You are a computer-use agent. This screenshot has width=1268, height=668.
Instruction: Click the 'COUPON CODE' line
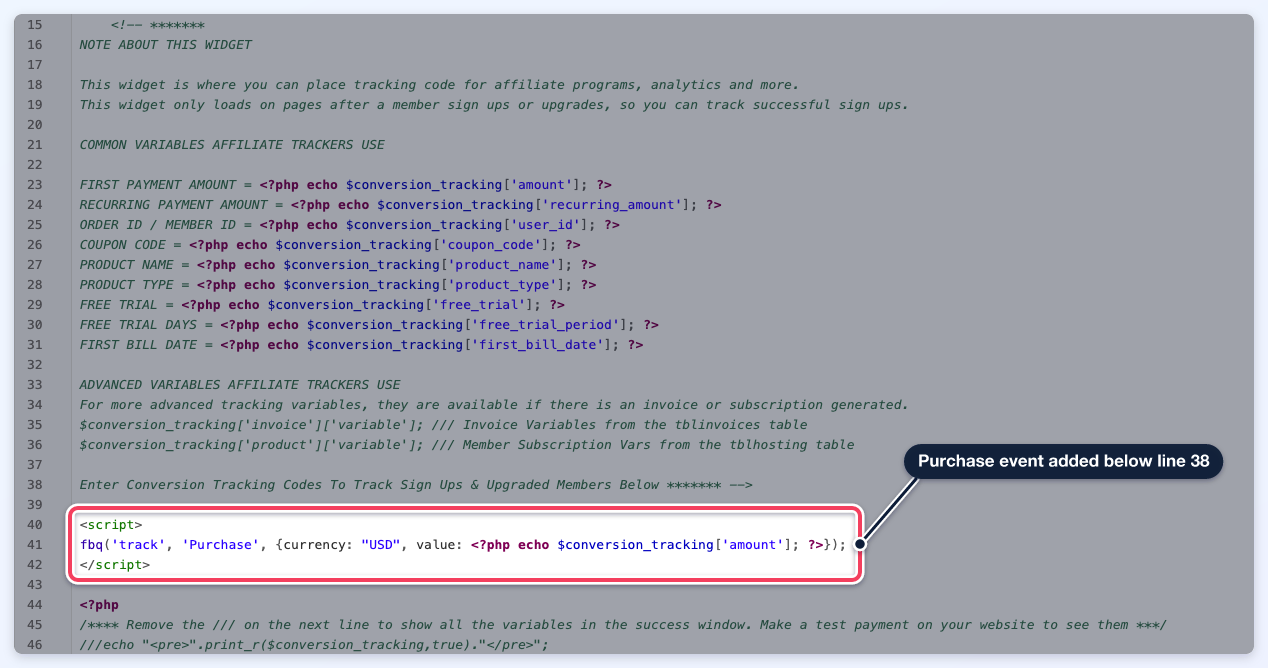tap(330, 245)
